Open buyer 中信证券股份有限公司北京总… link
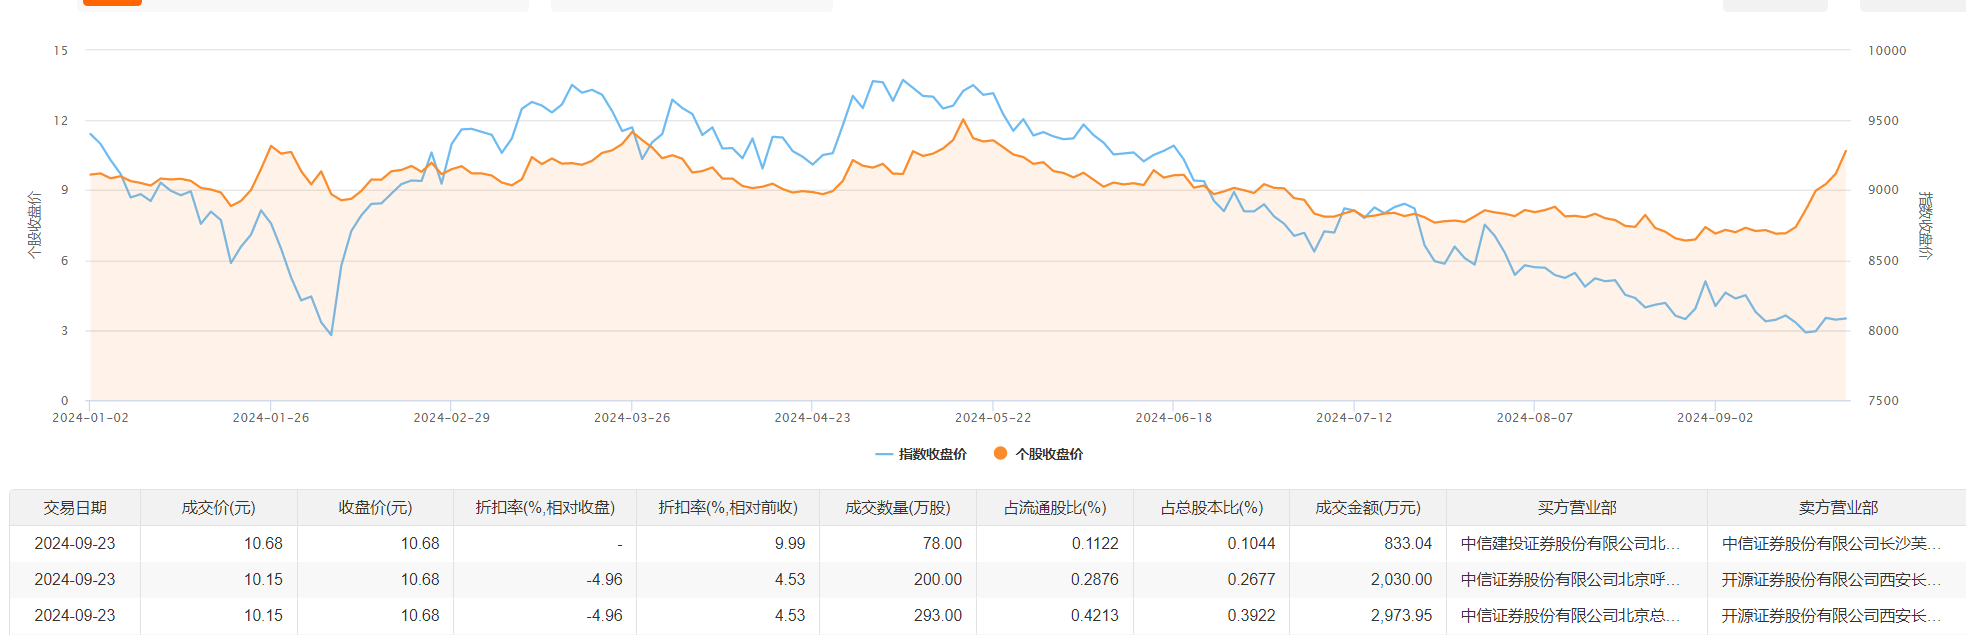 [x=1570, y=616]
